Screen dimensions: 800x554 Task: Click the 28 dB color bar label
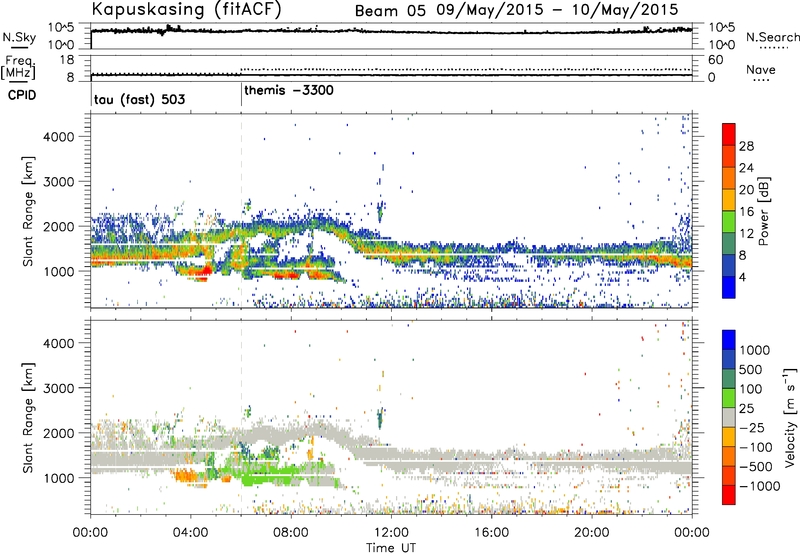tap(746, 146)
